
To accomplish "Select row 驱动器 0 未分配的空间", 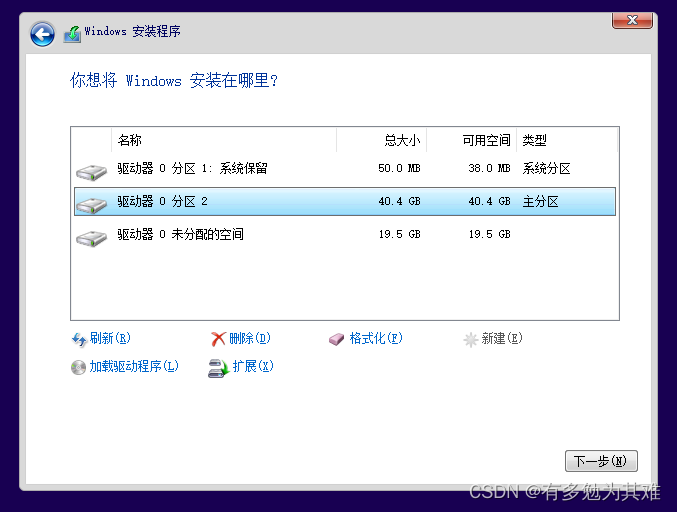I will point(345,234).
